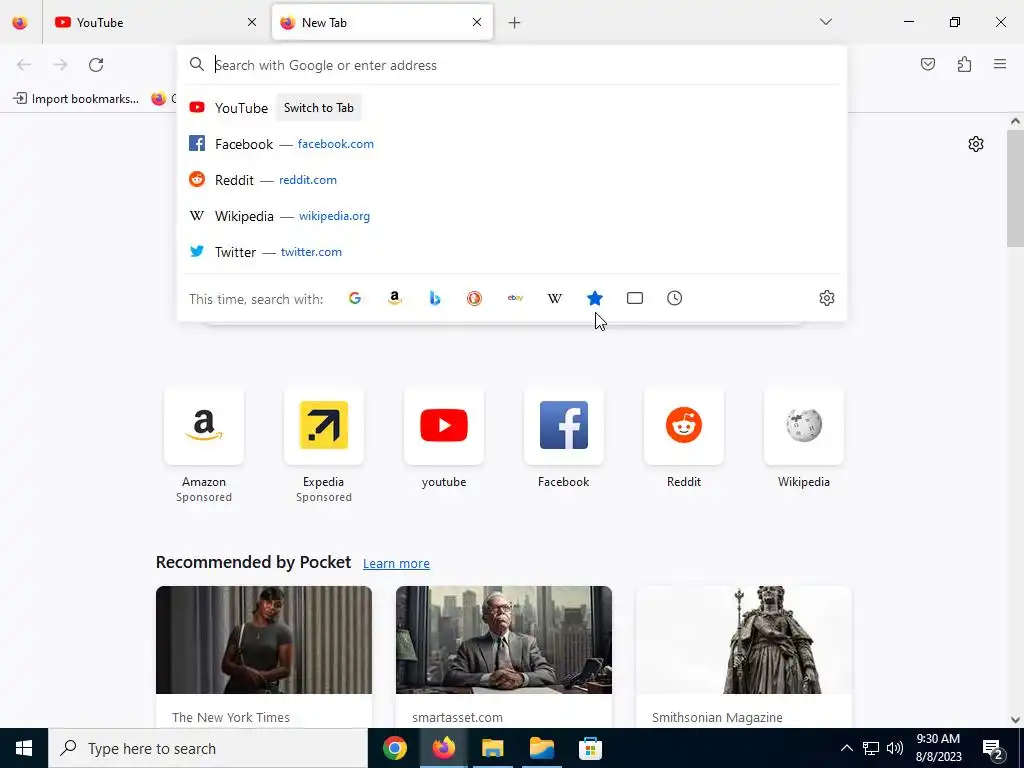The width and height of the screenshot is (1024, 768).
Task: Open smartasset.com Pocket story
Action: (504, 657)
